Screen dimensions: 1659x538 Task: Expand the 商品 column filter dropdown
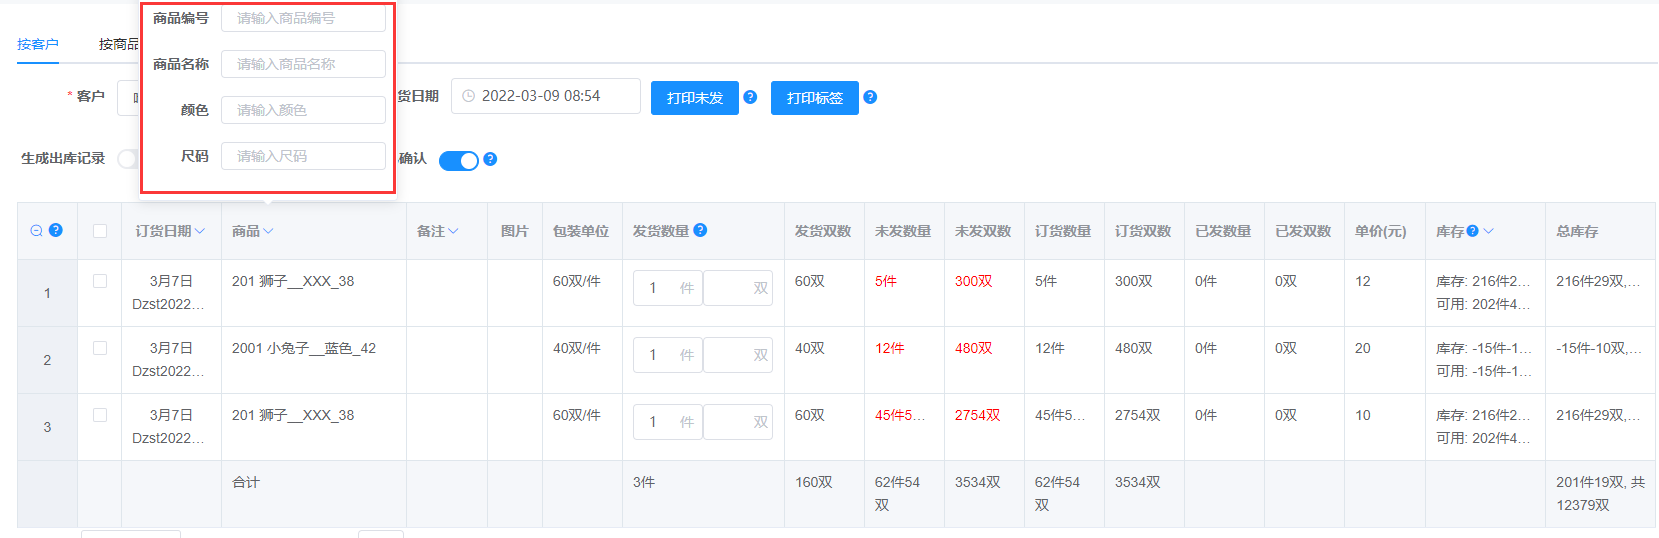tap(268, 231)
